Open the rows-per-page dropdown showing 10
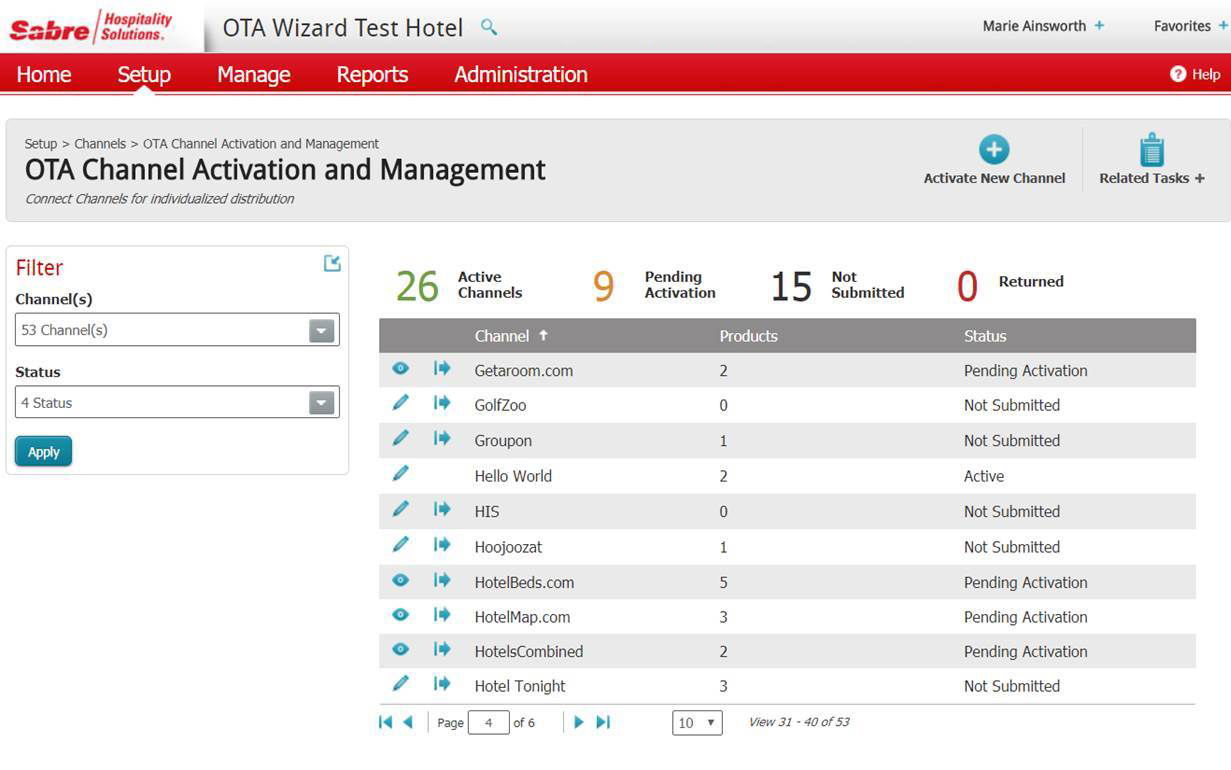This screenshot has width=1231, height=770. click(697, 723)
